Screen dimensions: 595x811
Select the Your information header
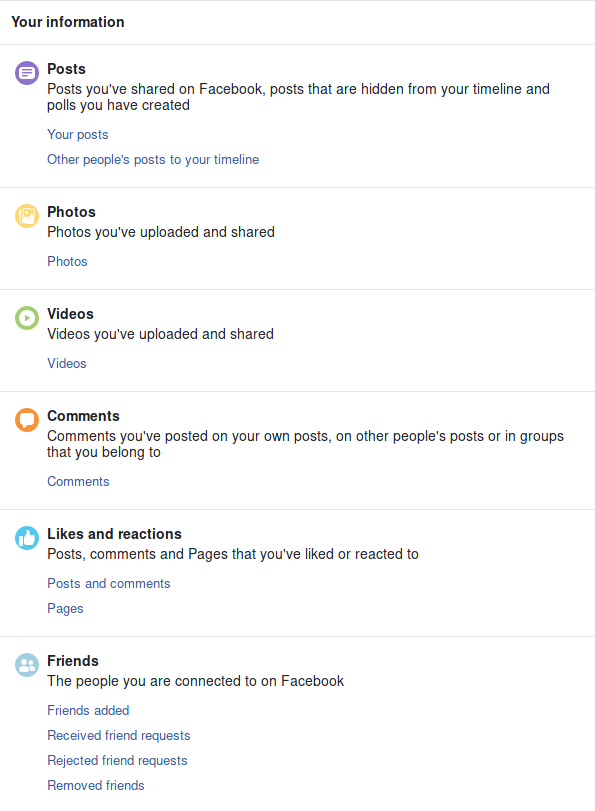pos(68,22)
